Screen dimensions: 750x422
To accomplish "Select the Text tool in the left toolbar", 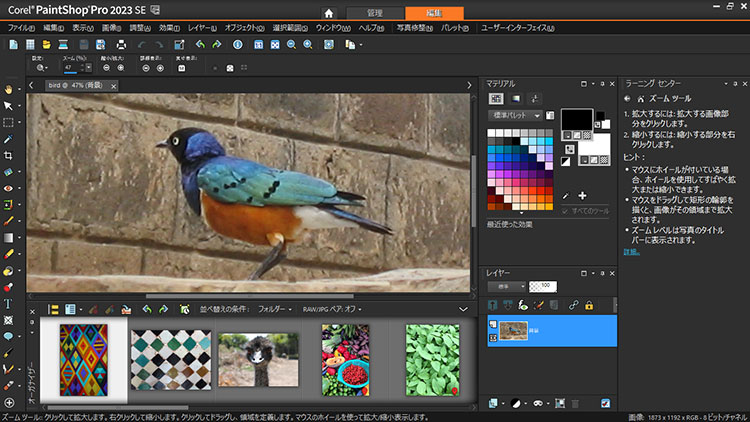I will point(9,303).
